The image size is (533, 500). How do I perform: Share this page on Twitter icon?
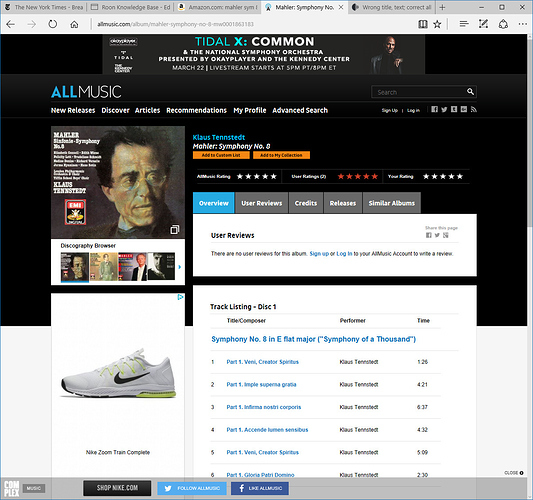pyautogui.click(x=437, y=235)
